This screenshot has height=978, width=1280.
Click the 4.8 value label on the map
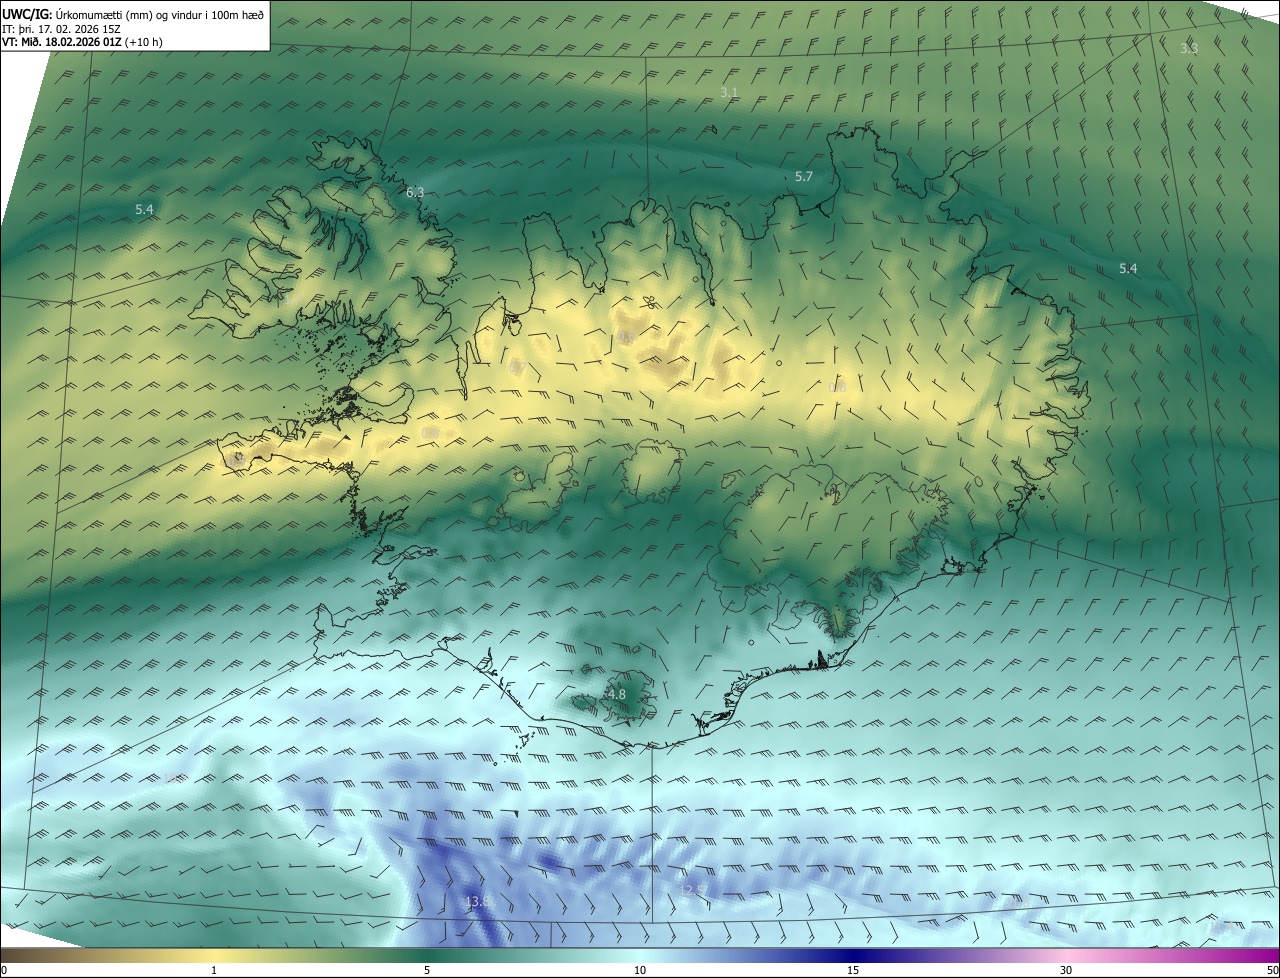tap(616, 694)
